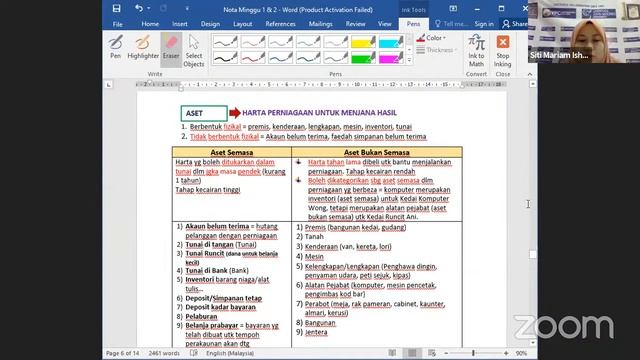
Task: Click the Stop Inking button
Action: pos(502,51)
